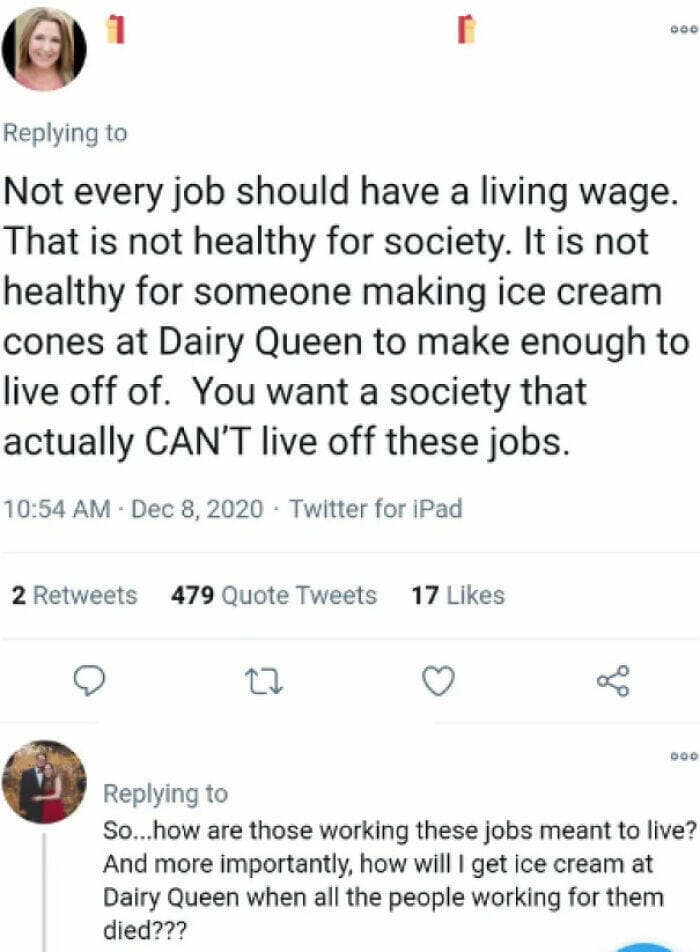700x952 pixels.
Task: Click 'Replying to' above the main tweet
Action: tap(65, 133)
